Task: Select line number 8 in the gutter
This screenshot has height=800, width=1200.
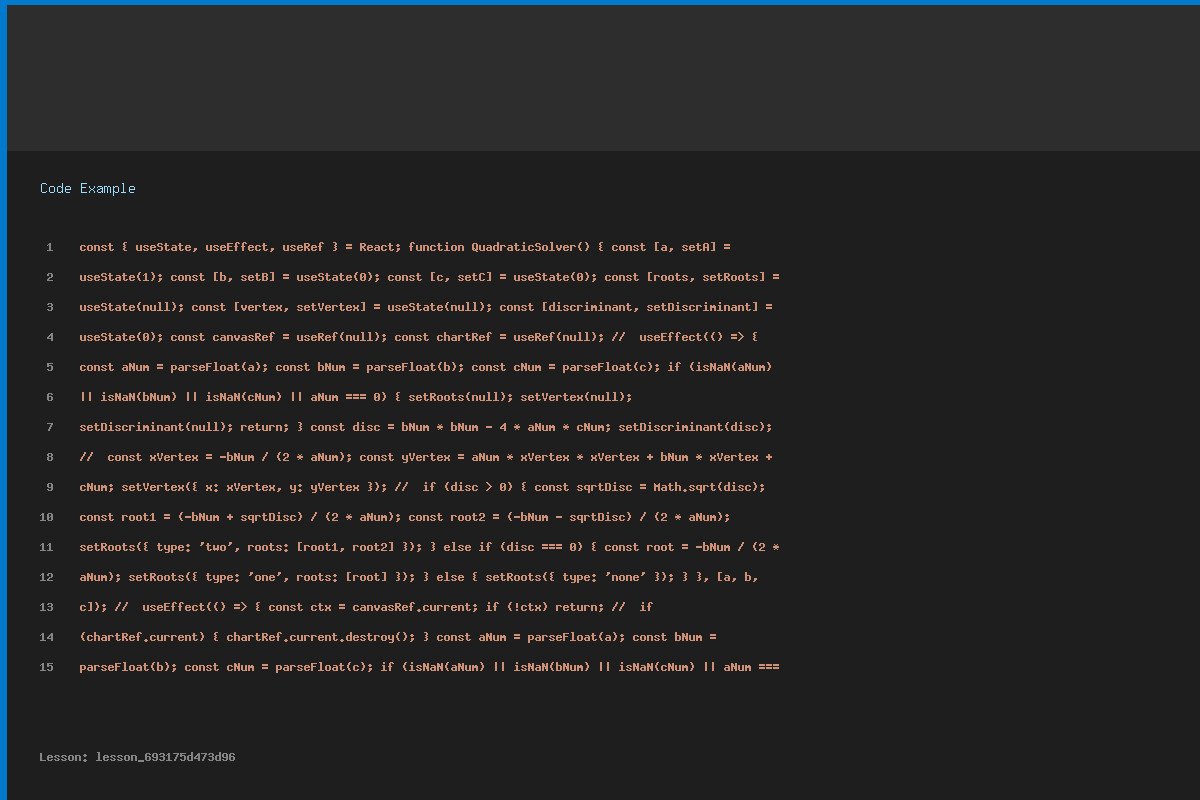Action: [49, 457]
